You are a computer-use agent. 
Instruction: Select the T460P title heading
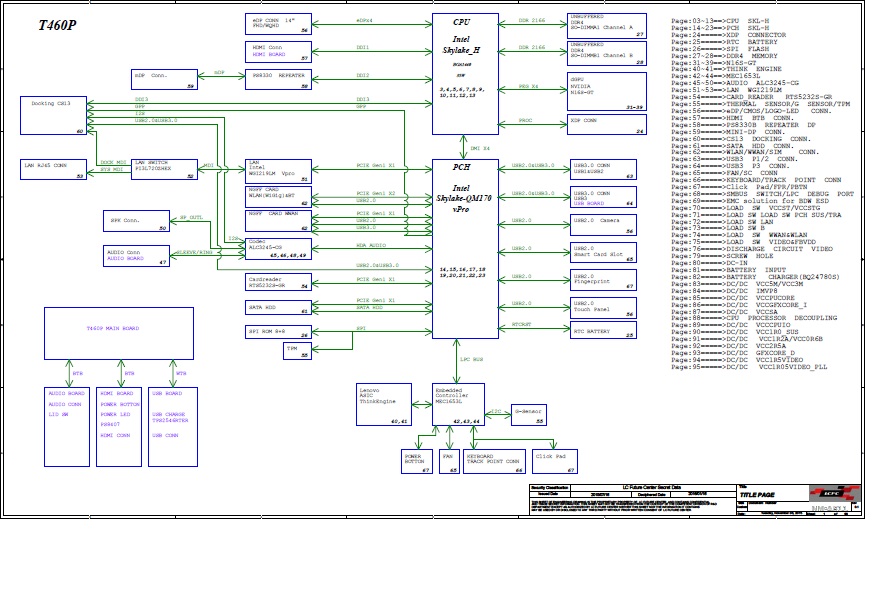(57, 25)
